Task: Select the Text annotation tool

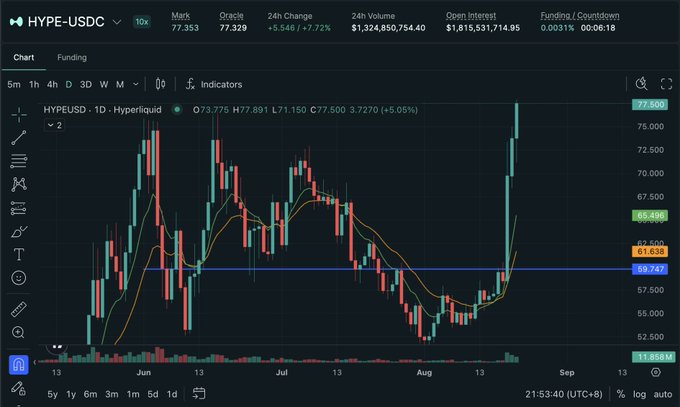Action: (19, 254)
